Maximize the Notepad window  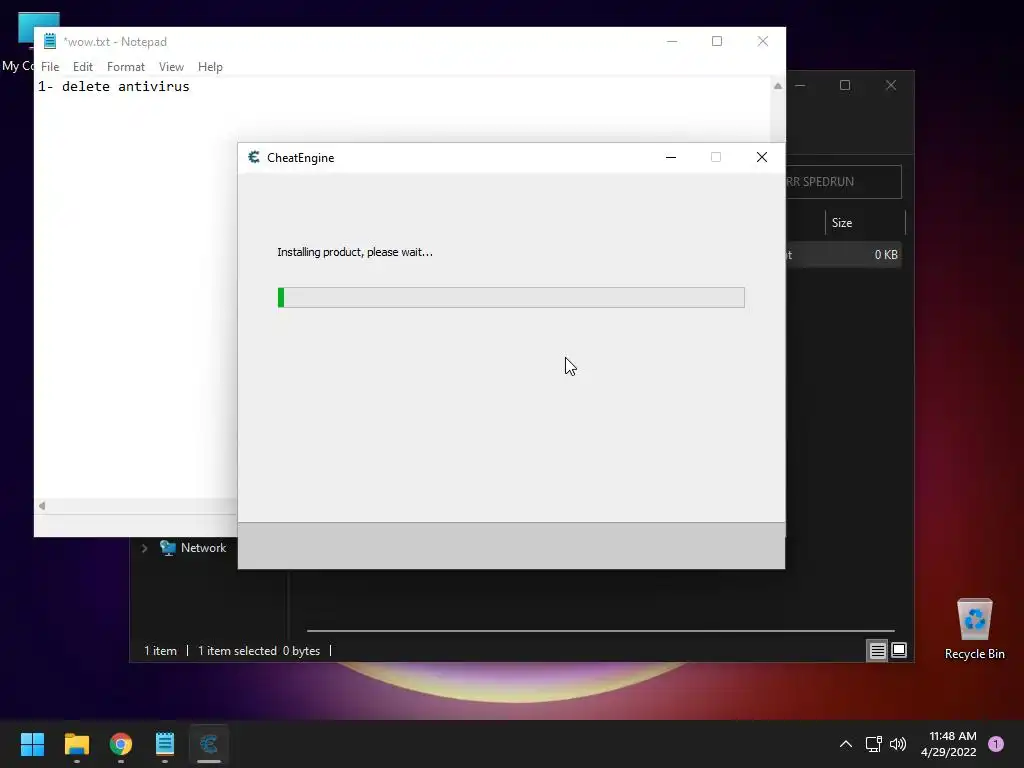tap(717, 41)
